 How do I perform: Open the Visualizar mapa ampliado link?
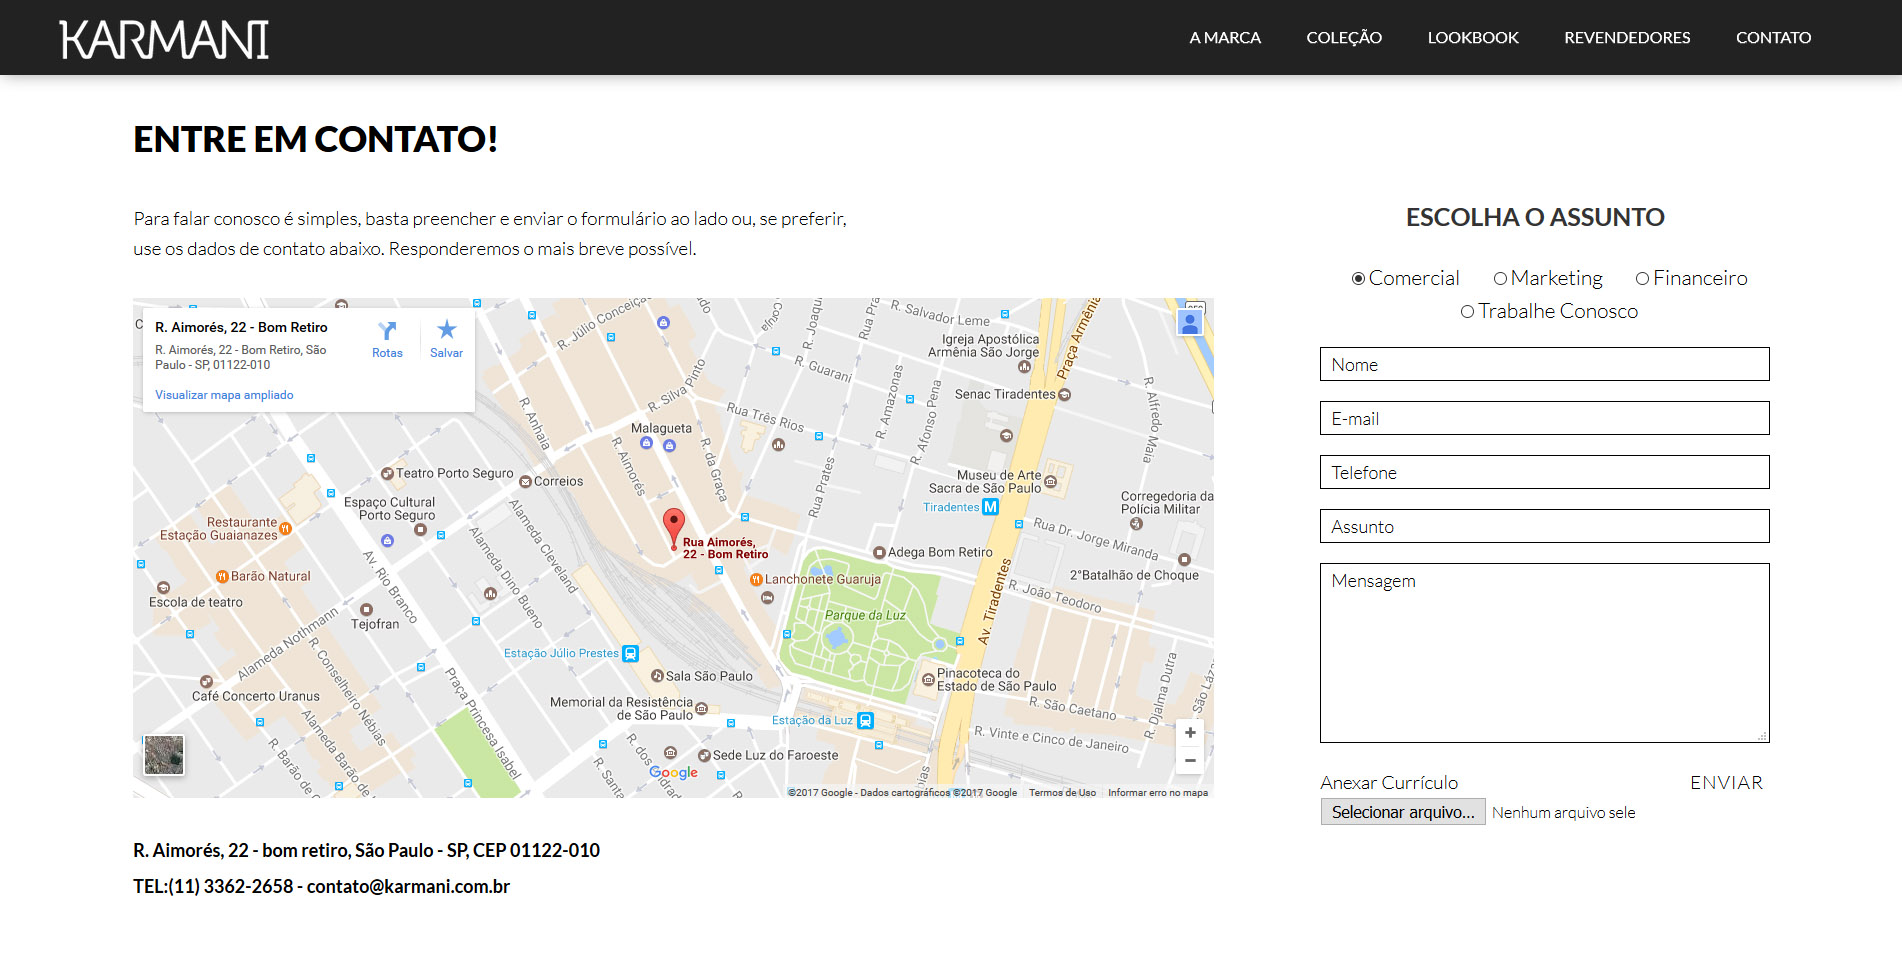224,395
